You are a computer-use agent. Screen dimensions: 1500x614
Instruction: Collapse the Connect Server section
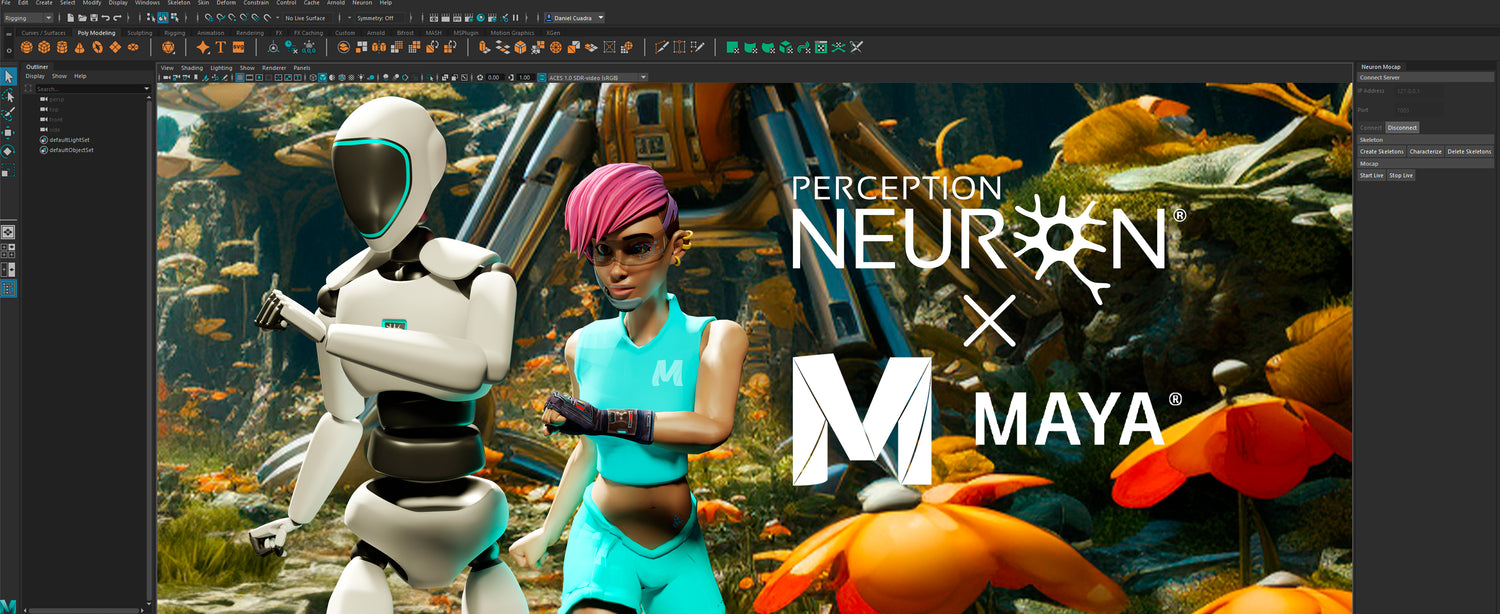[x=1425, y=77]
